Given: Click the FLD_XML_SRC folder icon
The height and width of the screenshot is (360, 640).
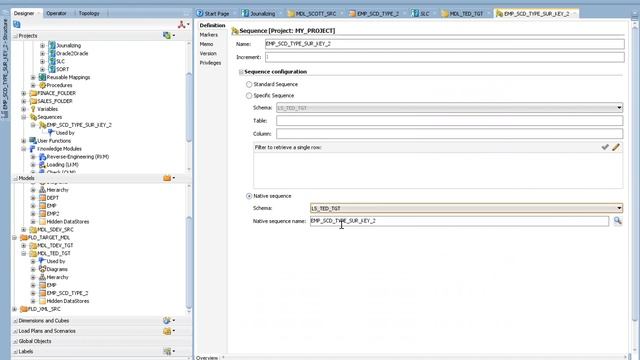Looking at the screenshot, I should [x=24, y=309].
